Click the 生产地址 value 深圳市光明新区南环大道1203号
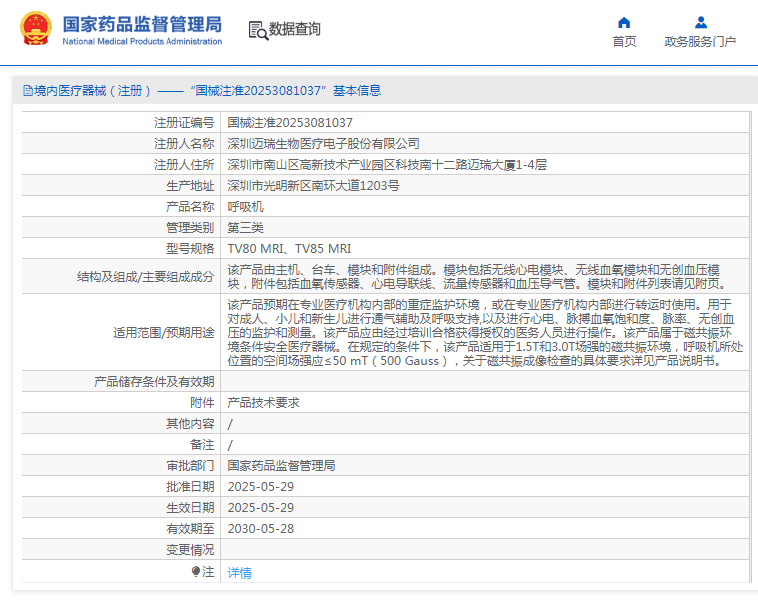Screen dimensions: 758x607 click(x=313, y=185)
